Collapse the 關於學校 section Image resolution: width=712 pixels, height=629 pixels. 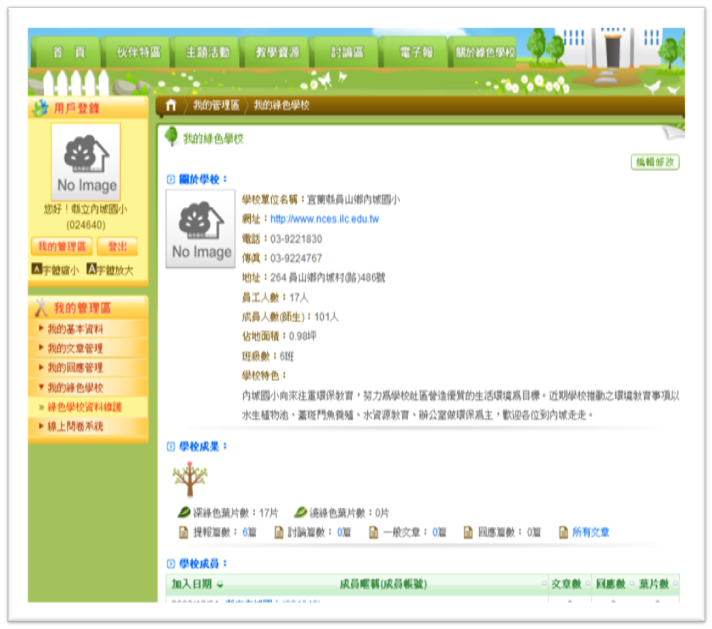pos(171,179)
